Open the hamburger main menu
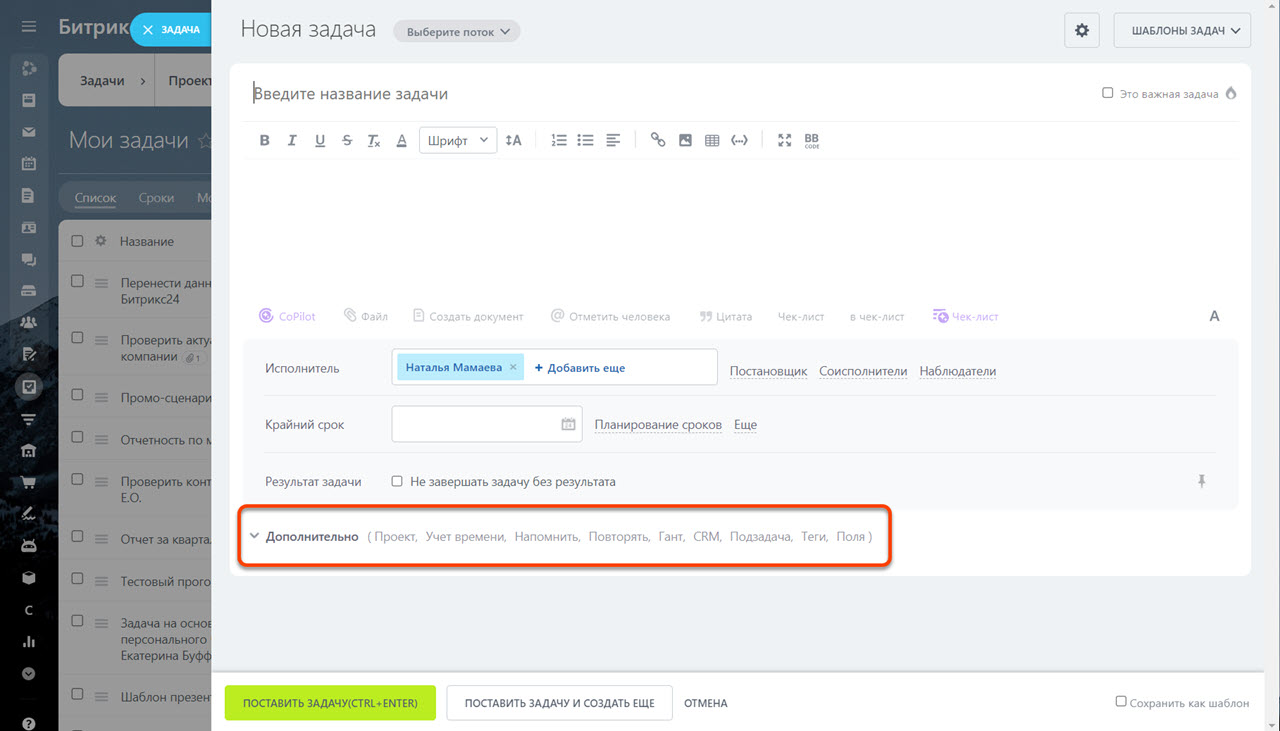The width and height of the screenshot is (1280, 731). 29,26
